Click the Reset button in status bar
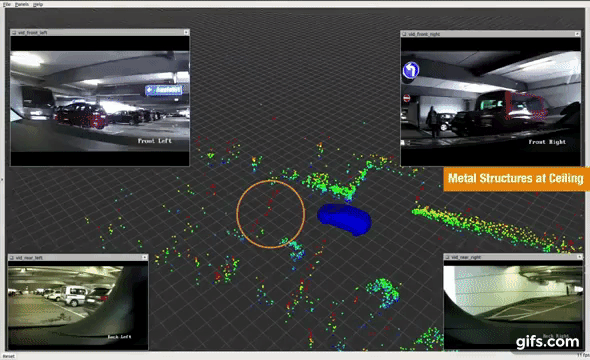The height and width of the screenshot is (360, 590). pos(9,356)
